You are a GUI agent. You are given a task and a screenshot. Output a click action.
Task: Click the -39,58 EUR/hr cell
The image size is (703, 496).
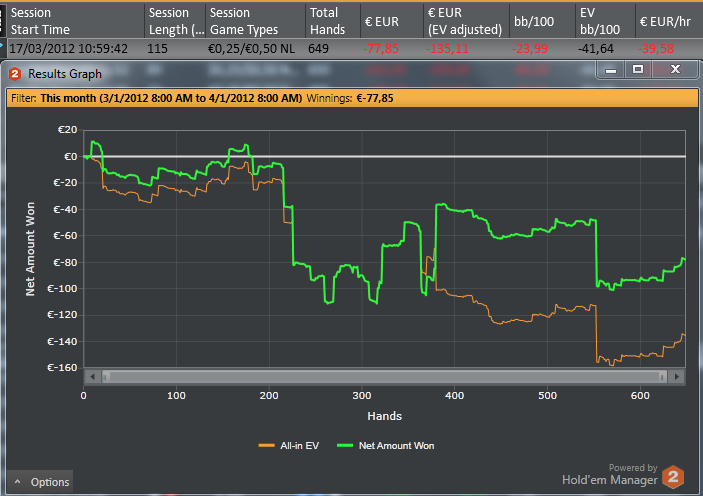(655, 48)
